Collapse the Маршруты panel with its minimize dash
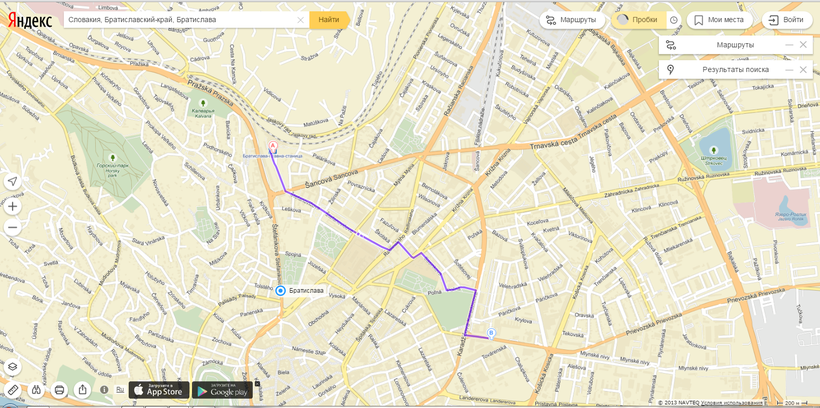820x408 pixels. [x=789, y=45]
